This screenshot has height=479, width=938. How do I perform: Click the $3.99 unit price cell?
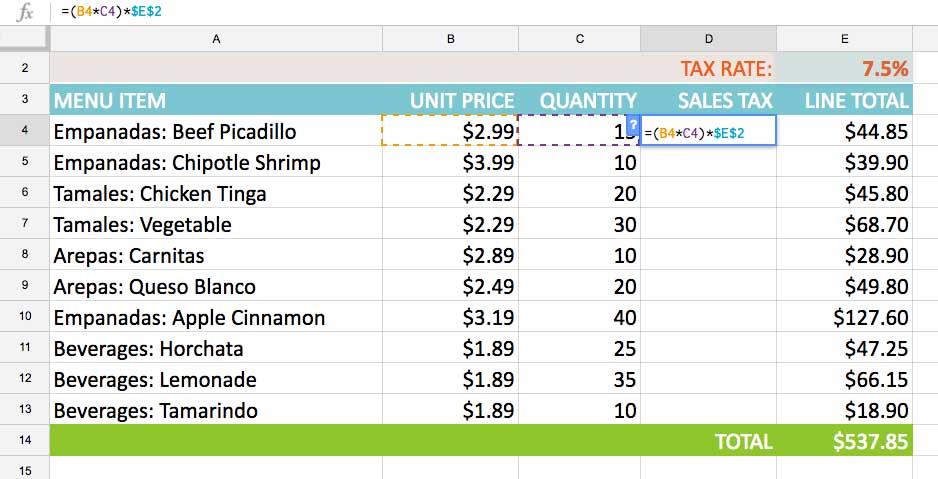point(450,162)
